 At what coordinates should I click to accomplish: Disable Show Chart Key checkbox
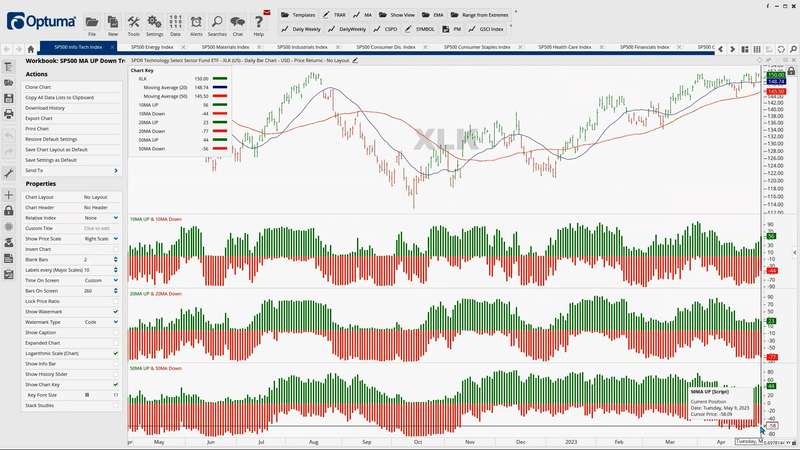coord(116,384)
